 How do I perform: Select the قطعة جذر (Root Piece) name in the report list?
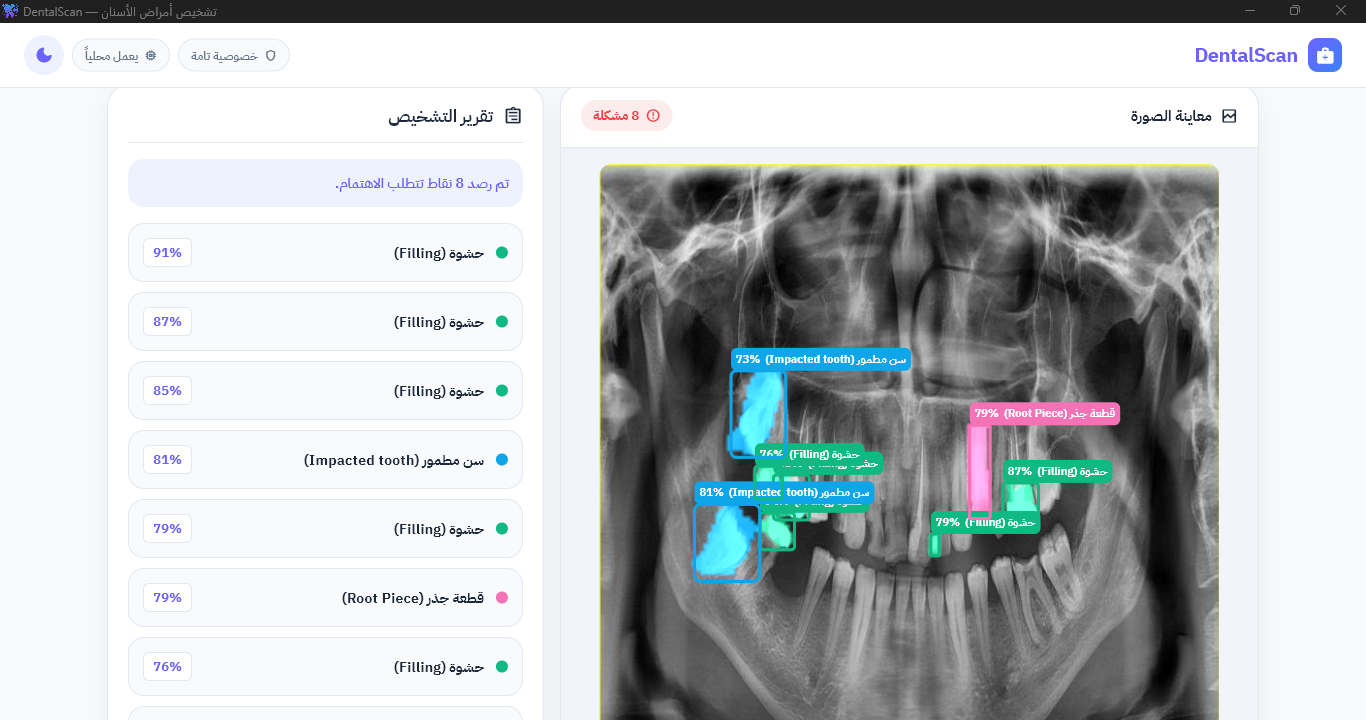413,598
